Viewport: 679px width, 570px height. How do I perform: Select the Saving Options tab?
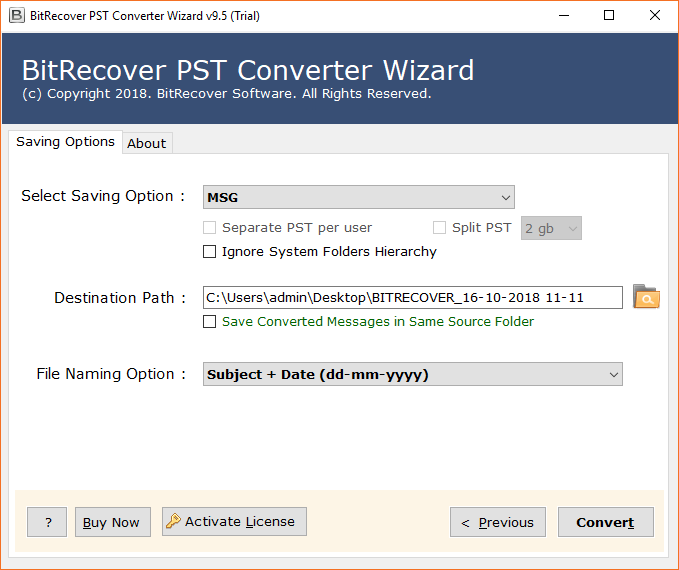pos(65,142)
